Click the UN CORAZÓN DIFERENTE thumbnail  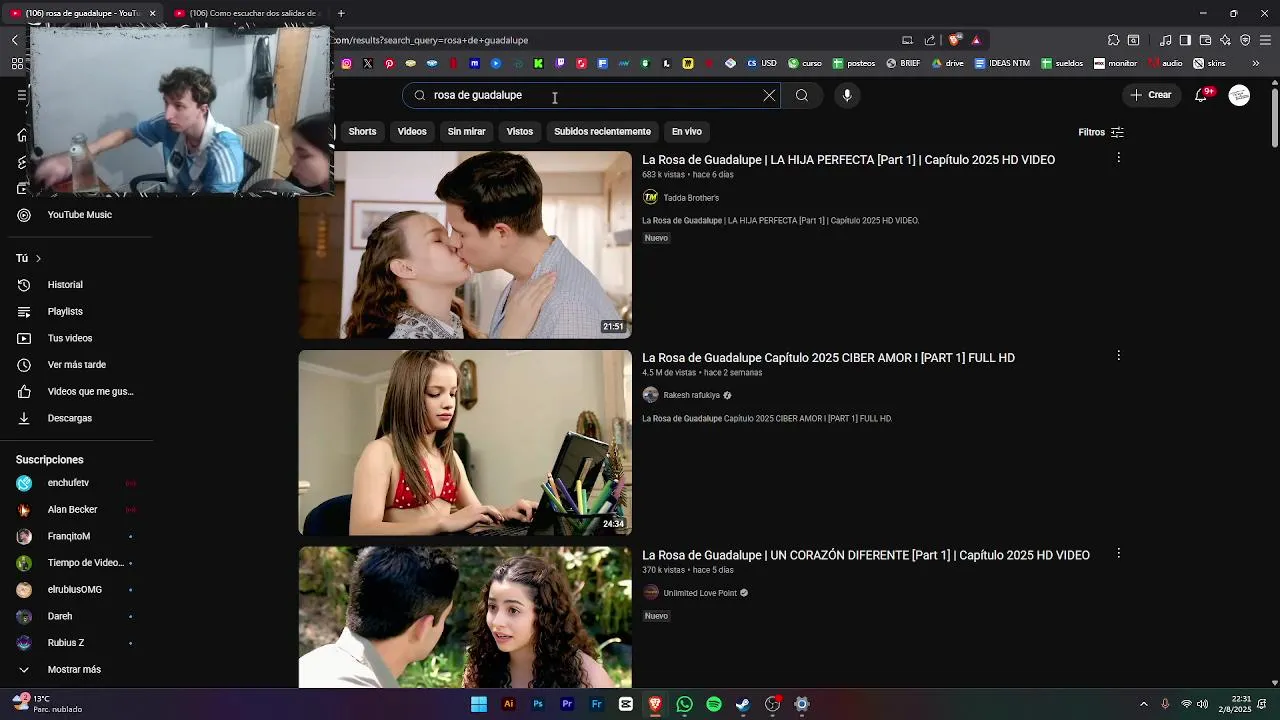coord(465,617)
